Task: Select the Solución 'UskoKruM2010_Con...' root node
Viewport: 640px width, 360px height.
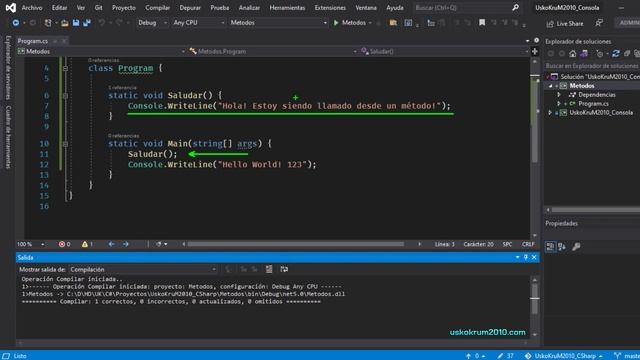Action: click(596, 77)
